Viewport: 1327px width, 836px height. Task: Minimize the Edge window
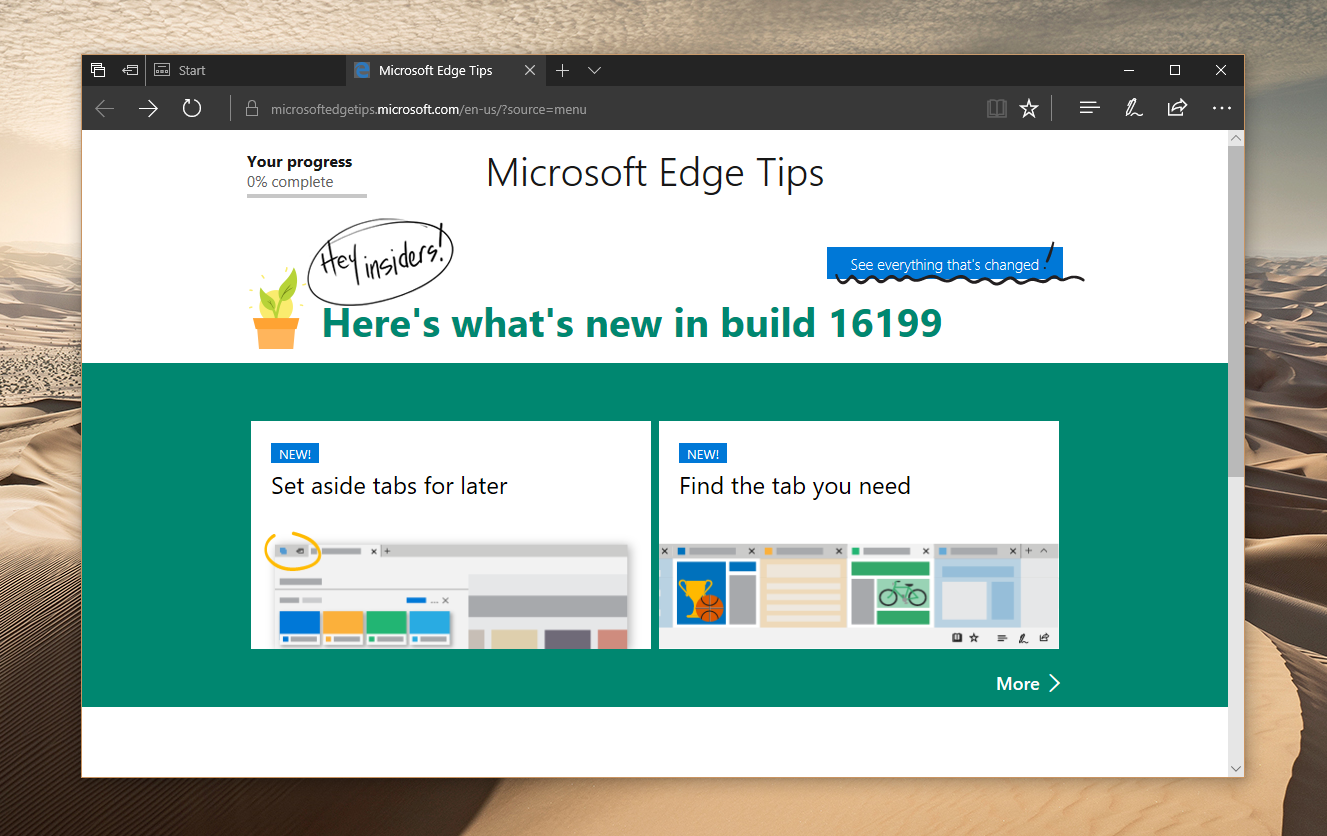coord(1129,70)
